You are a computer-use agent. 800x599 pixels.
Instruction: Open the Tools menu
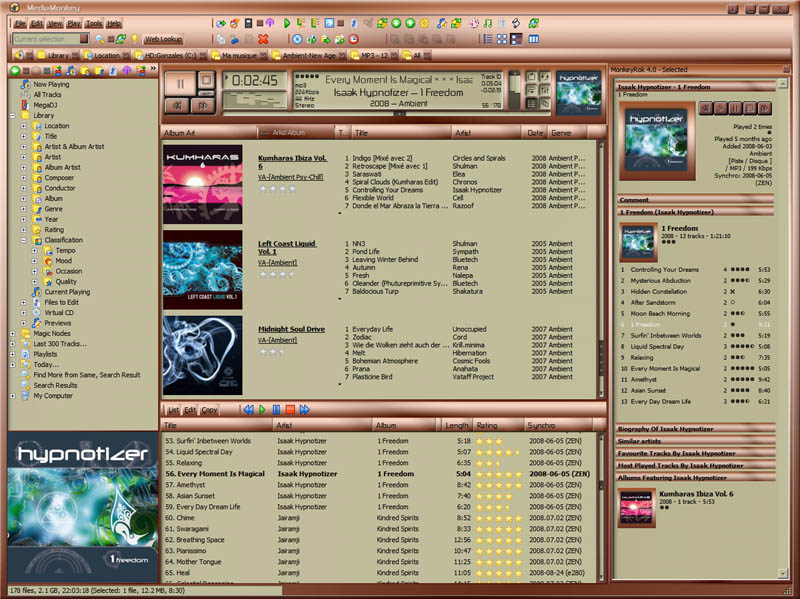94,23
